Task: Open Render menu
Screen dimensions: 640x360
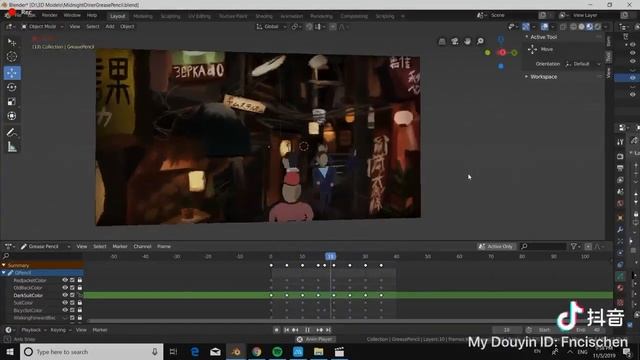Action: 50,15
